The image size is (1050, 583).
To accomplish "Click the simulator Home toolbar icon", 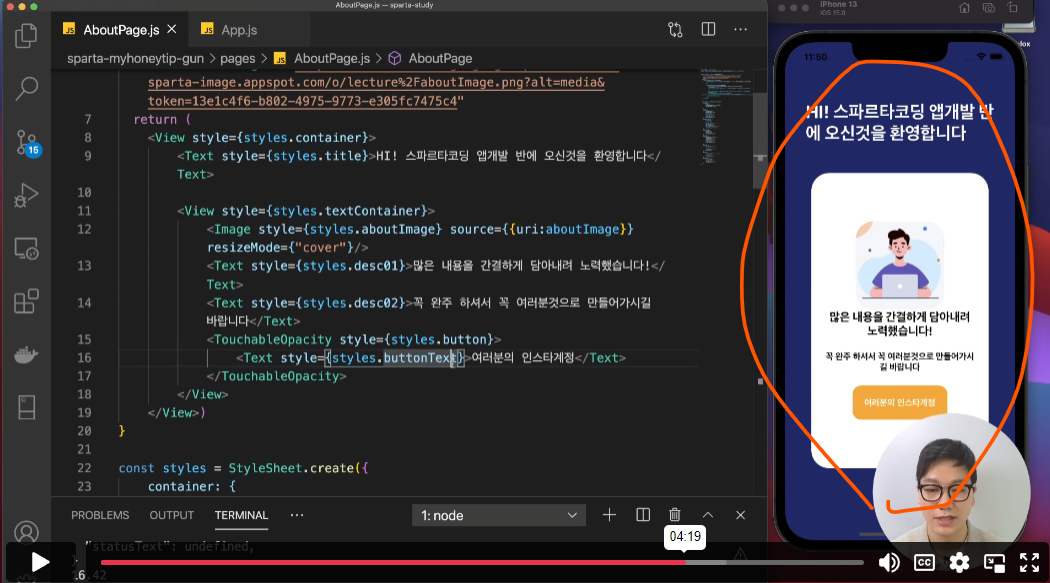I will [964, 8].
